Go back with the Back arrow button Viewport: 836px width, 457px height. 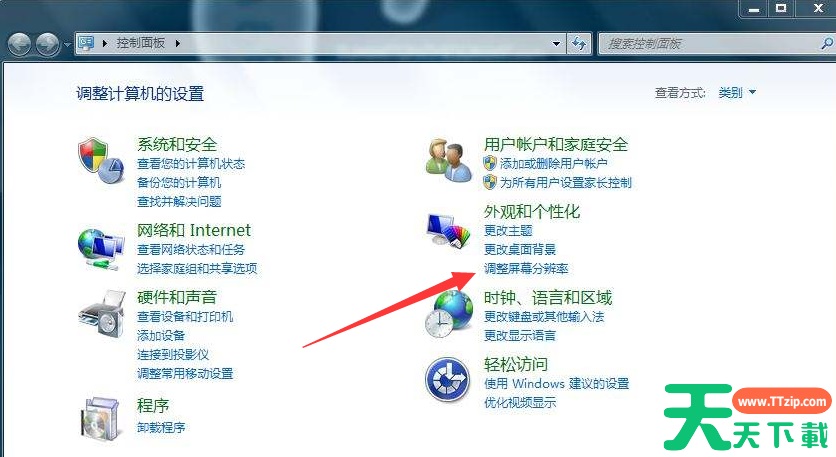pos(20,44)
